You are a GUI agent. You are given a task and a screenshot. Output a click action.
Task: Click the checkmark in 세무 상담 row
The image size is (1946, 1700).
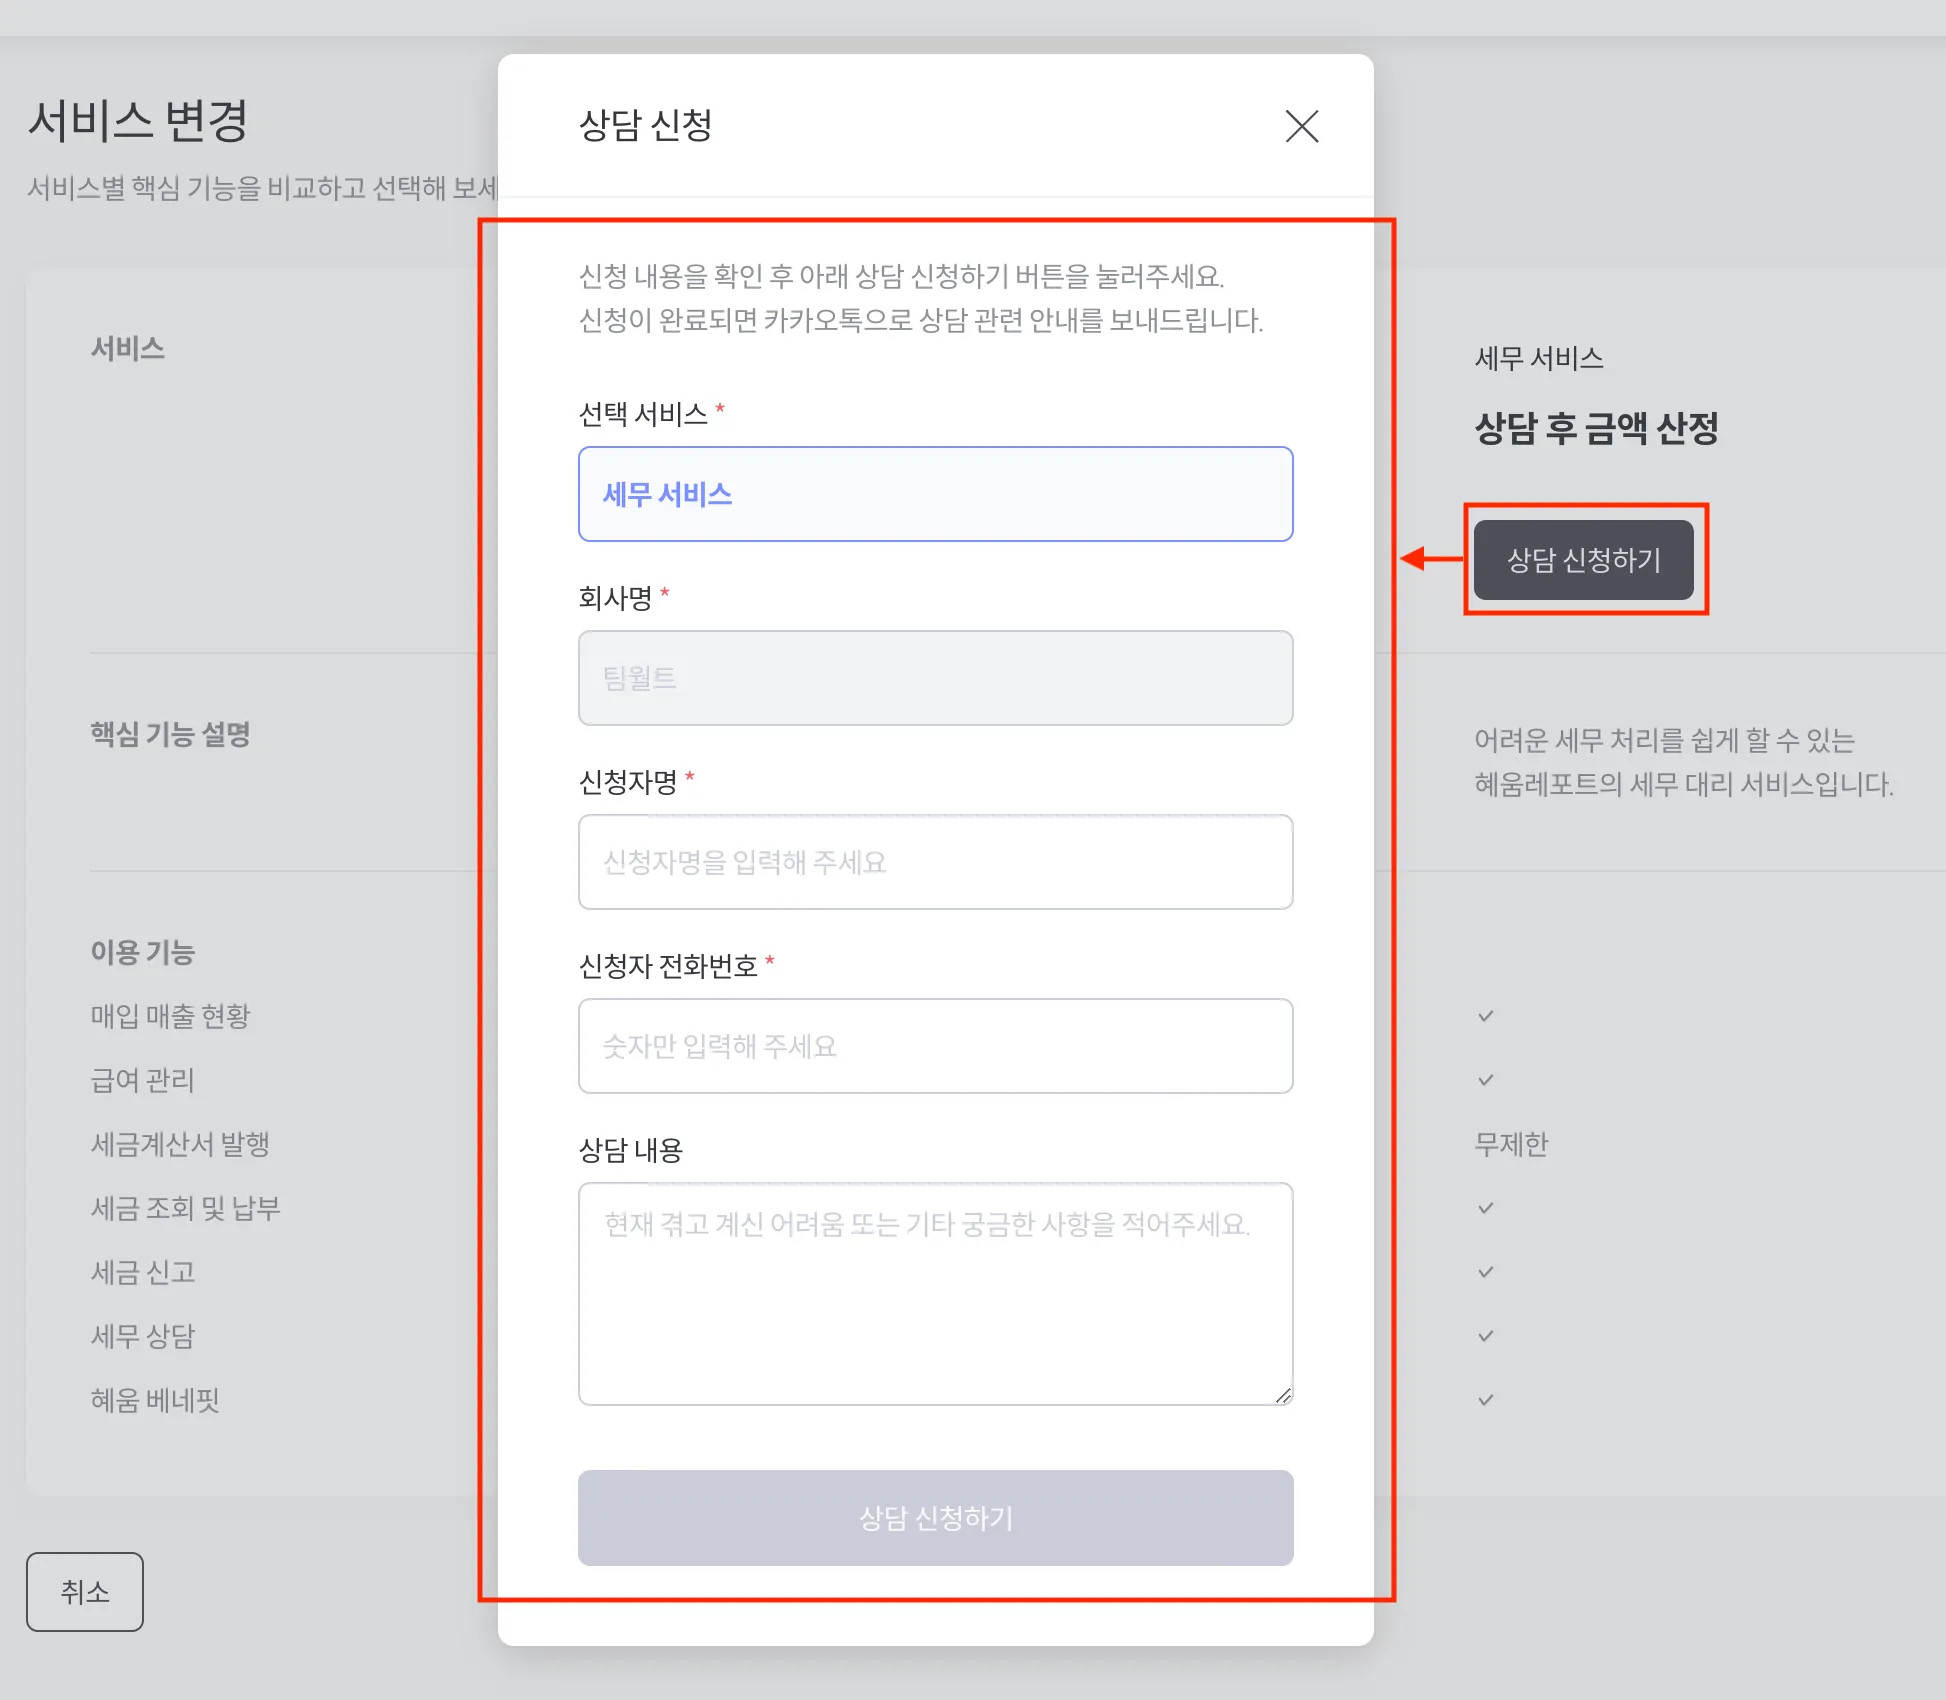point(1486,1336)
